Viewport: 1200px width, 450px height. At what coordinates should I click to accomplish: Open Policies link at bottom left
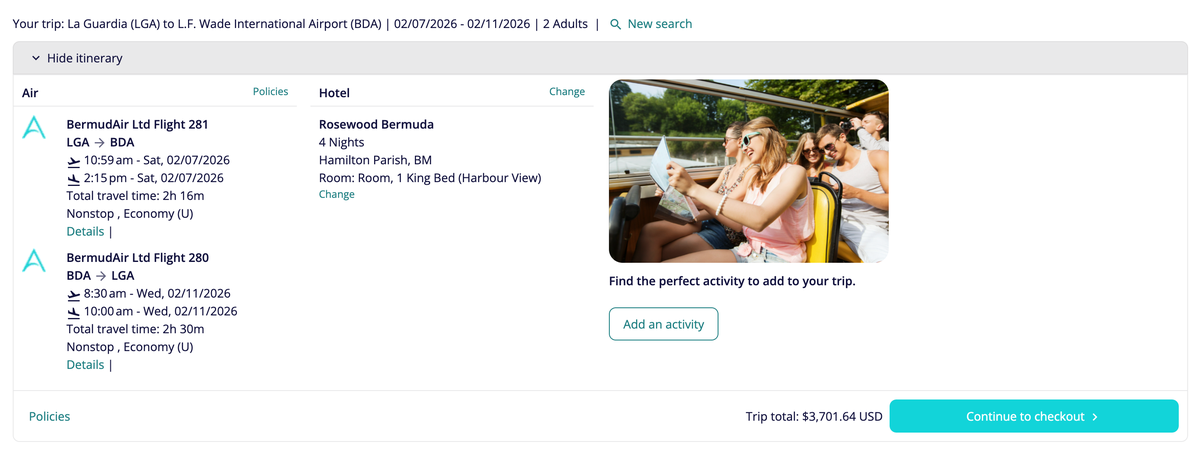pyautogui.click(x=50, y=417)
